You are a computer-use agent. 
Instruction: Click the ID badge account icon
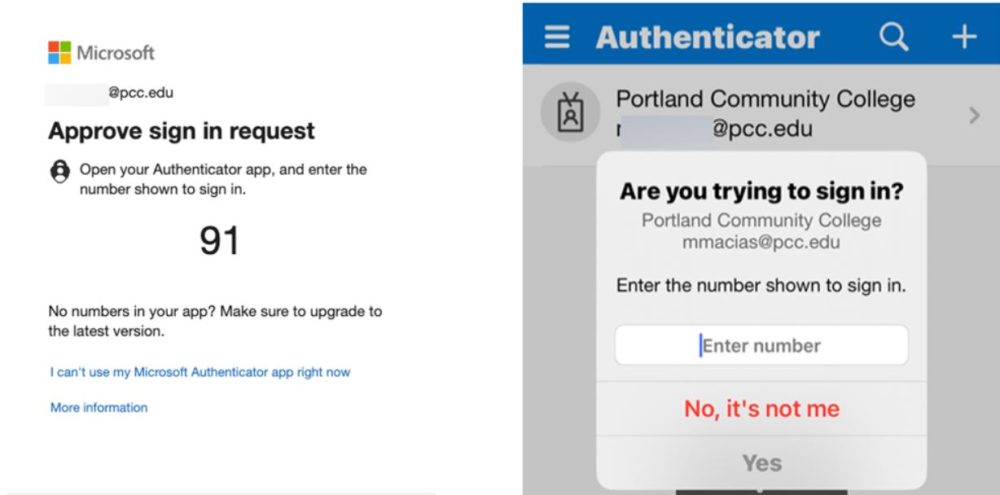pos(570,113)
